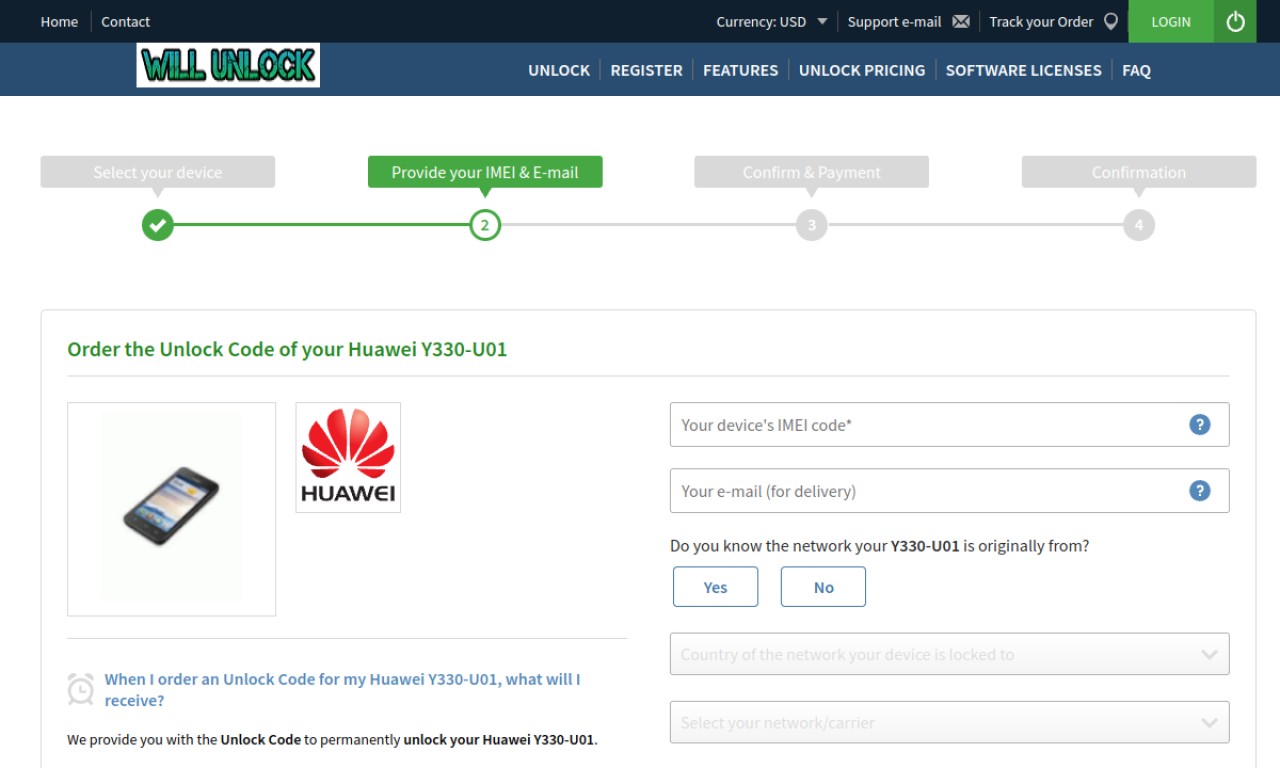Click the 'We provide you with the Unlock Code' text
Viewport: 1280px width, 768px height.
332,740
